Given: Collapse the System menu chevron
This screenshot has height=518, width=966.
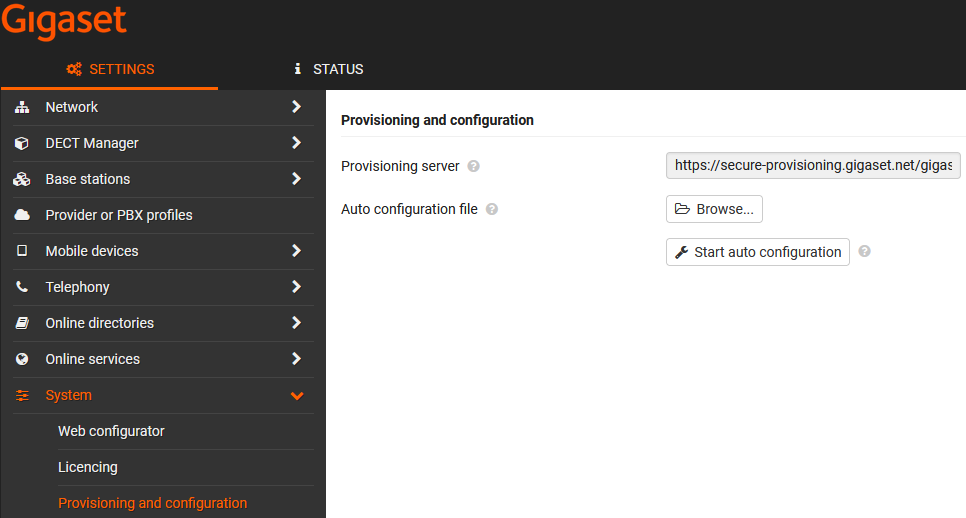Looking at the screenshot, I should point(297,395).
